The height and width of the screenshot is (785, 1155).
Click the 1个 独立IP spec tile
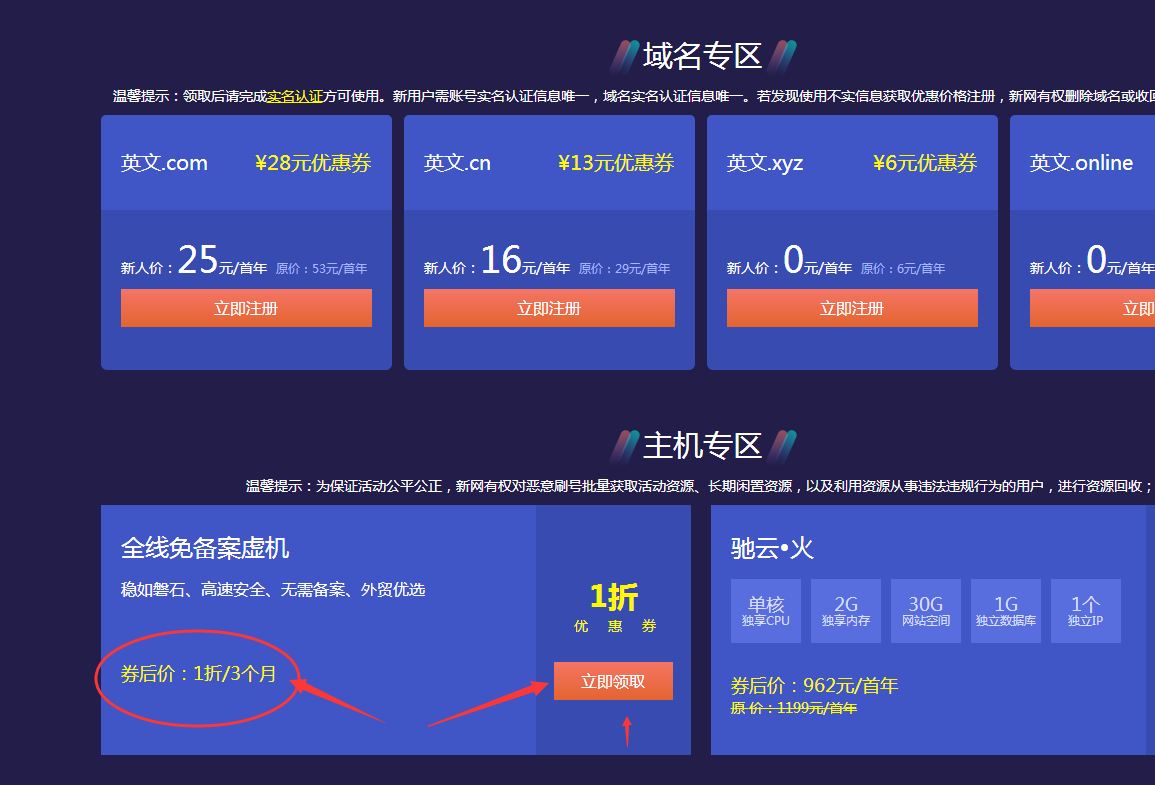click(x=1086, y=611)
